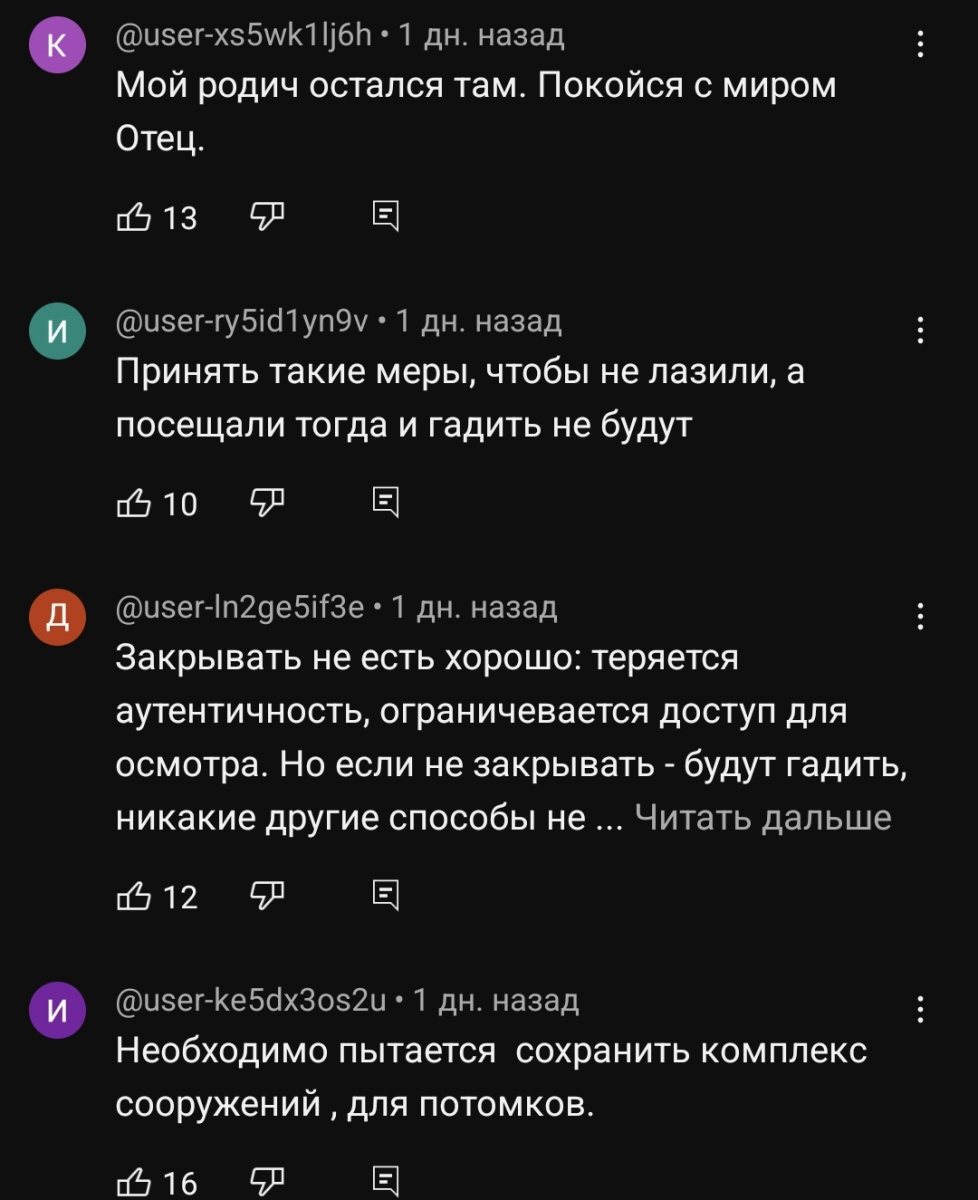Image resolution: width=978 pixels, height=1200 pixels.
Task: Reply to the comment by user-ry5id1yn9v
Action: (385, 503)
